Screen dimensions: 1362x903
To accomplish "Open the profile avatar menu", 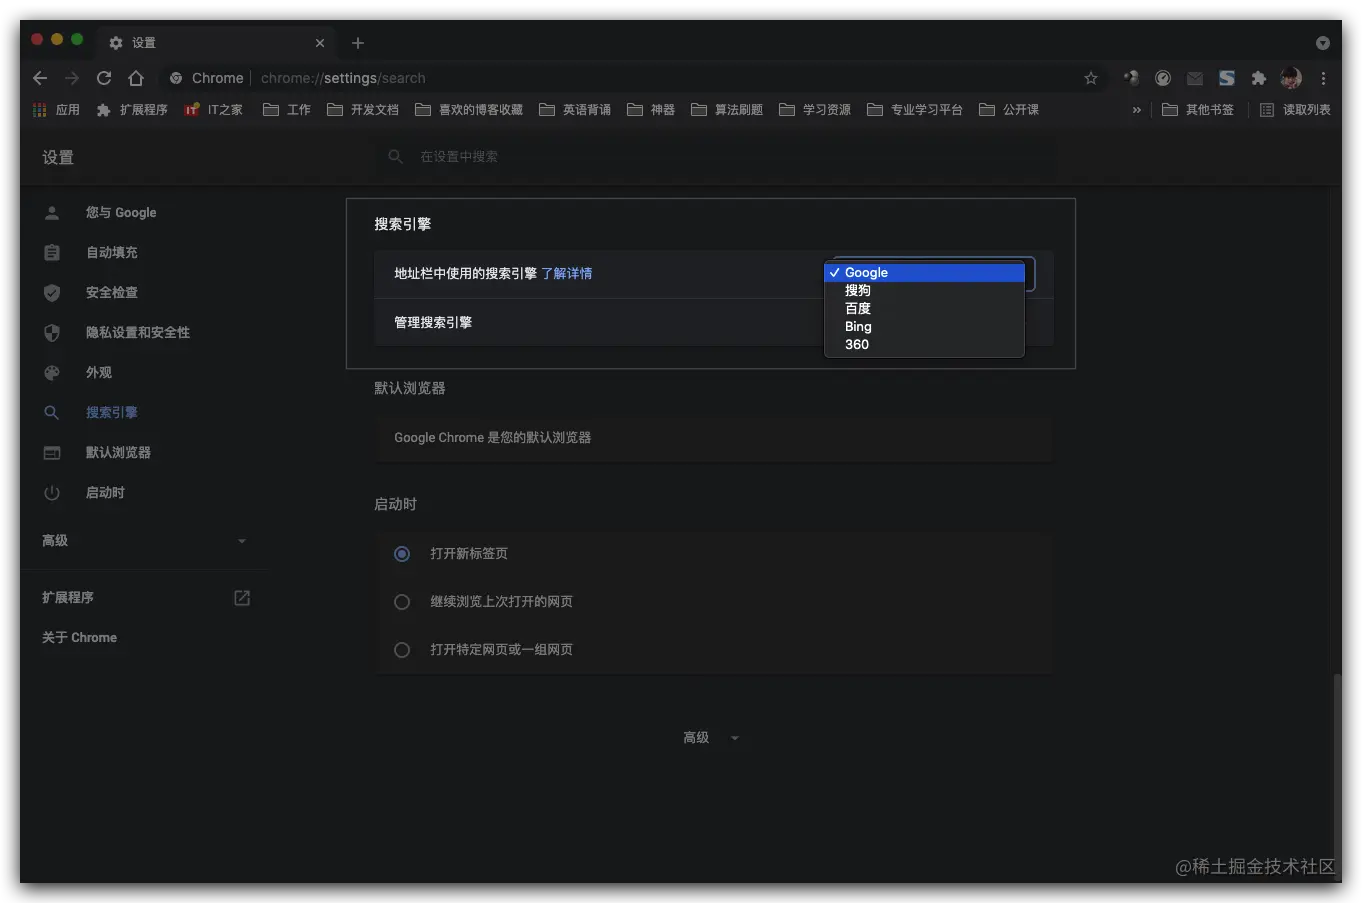I will pos(1291,78).
